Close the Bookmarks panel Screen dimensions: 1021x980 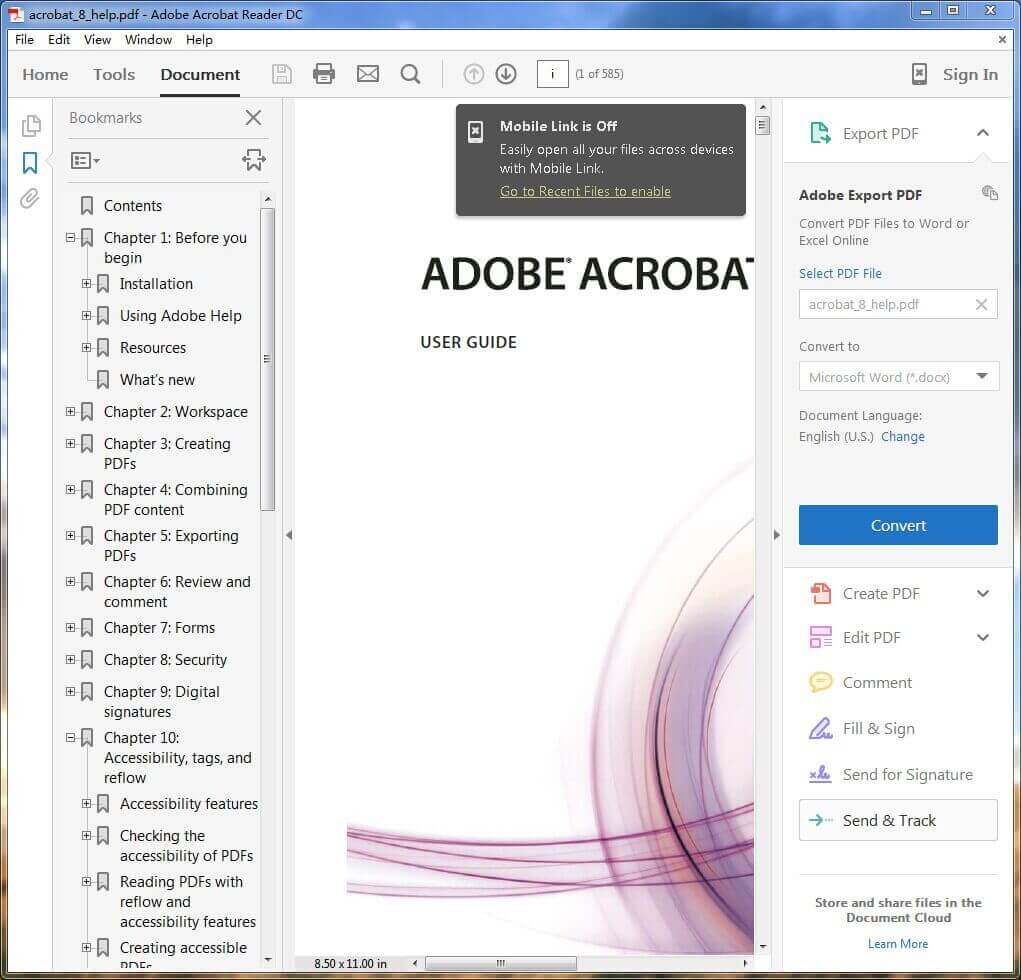pyautogui.click(x=253, y=118)
